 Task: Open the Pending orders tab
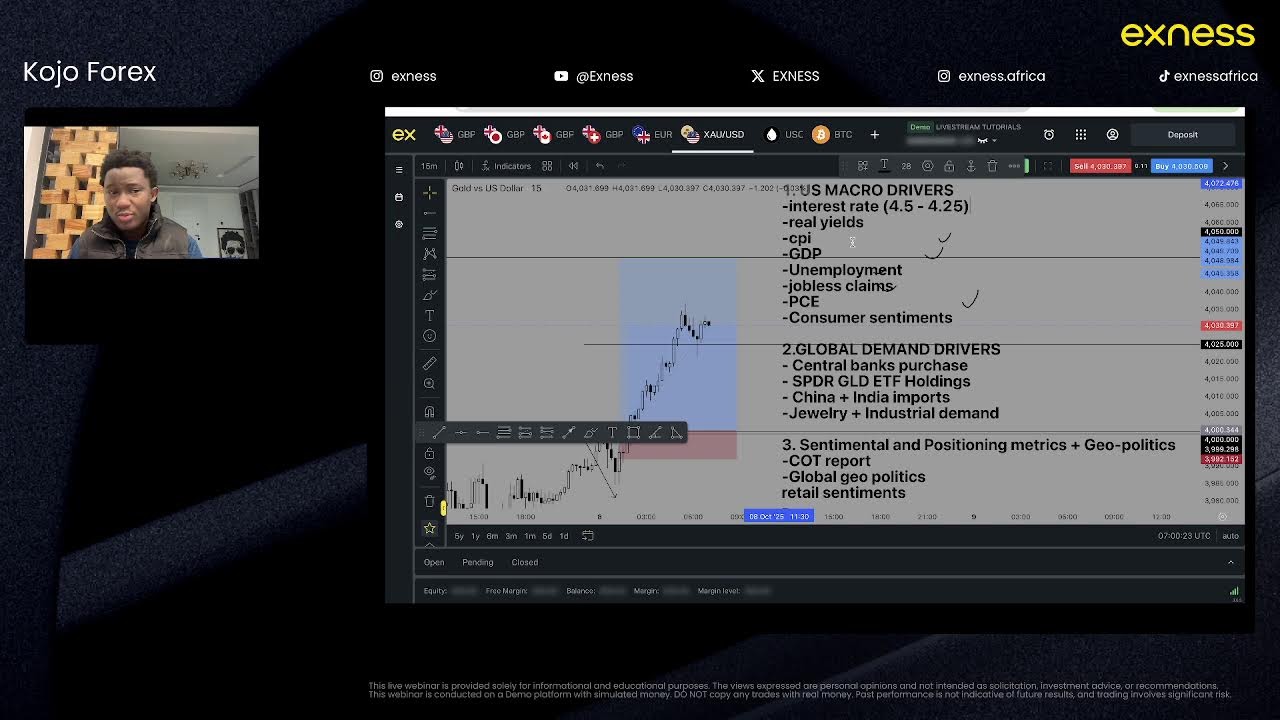[477, 562]
